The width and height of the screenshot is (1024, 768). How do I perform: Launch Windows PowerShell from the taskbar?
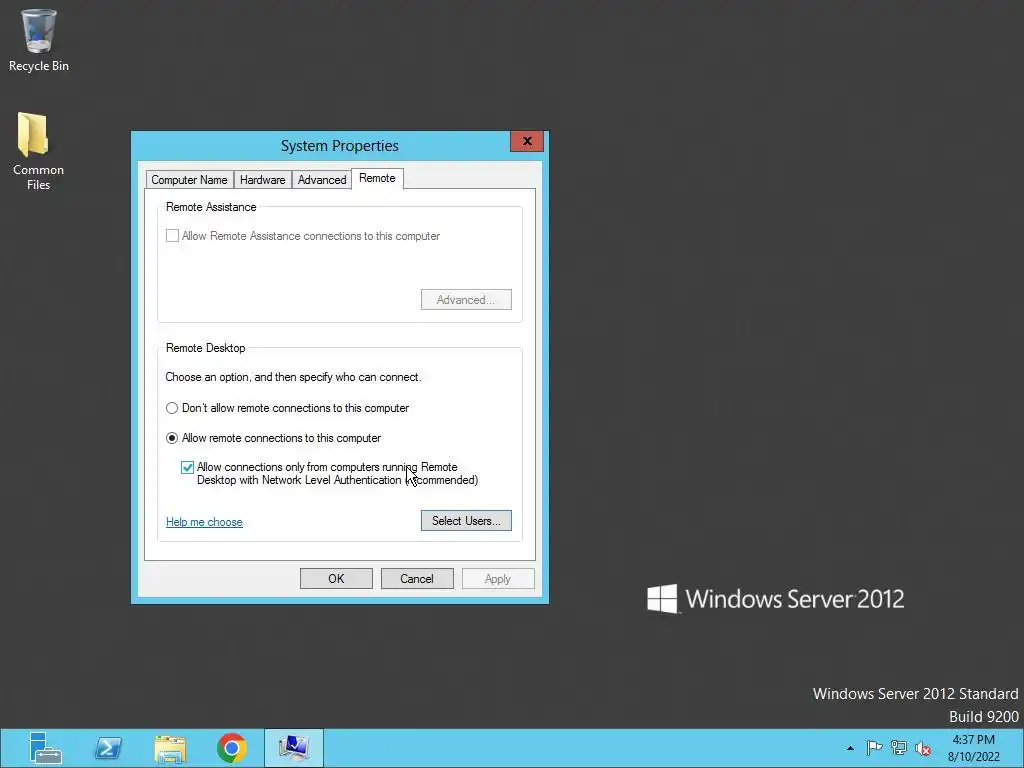[x=108, y=748]
